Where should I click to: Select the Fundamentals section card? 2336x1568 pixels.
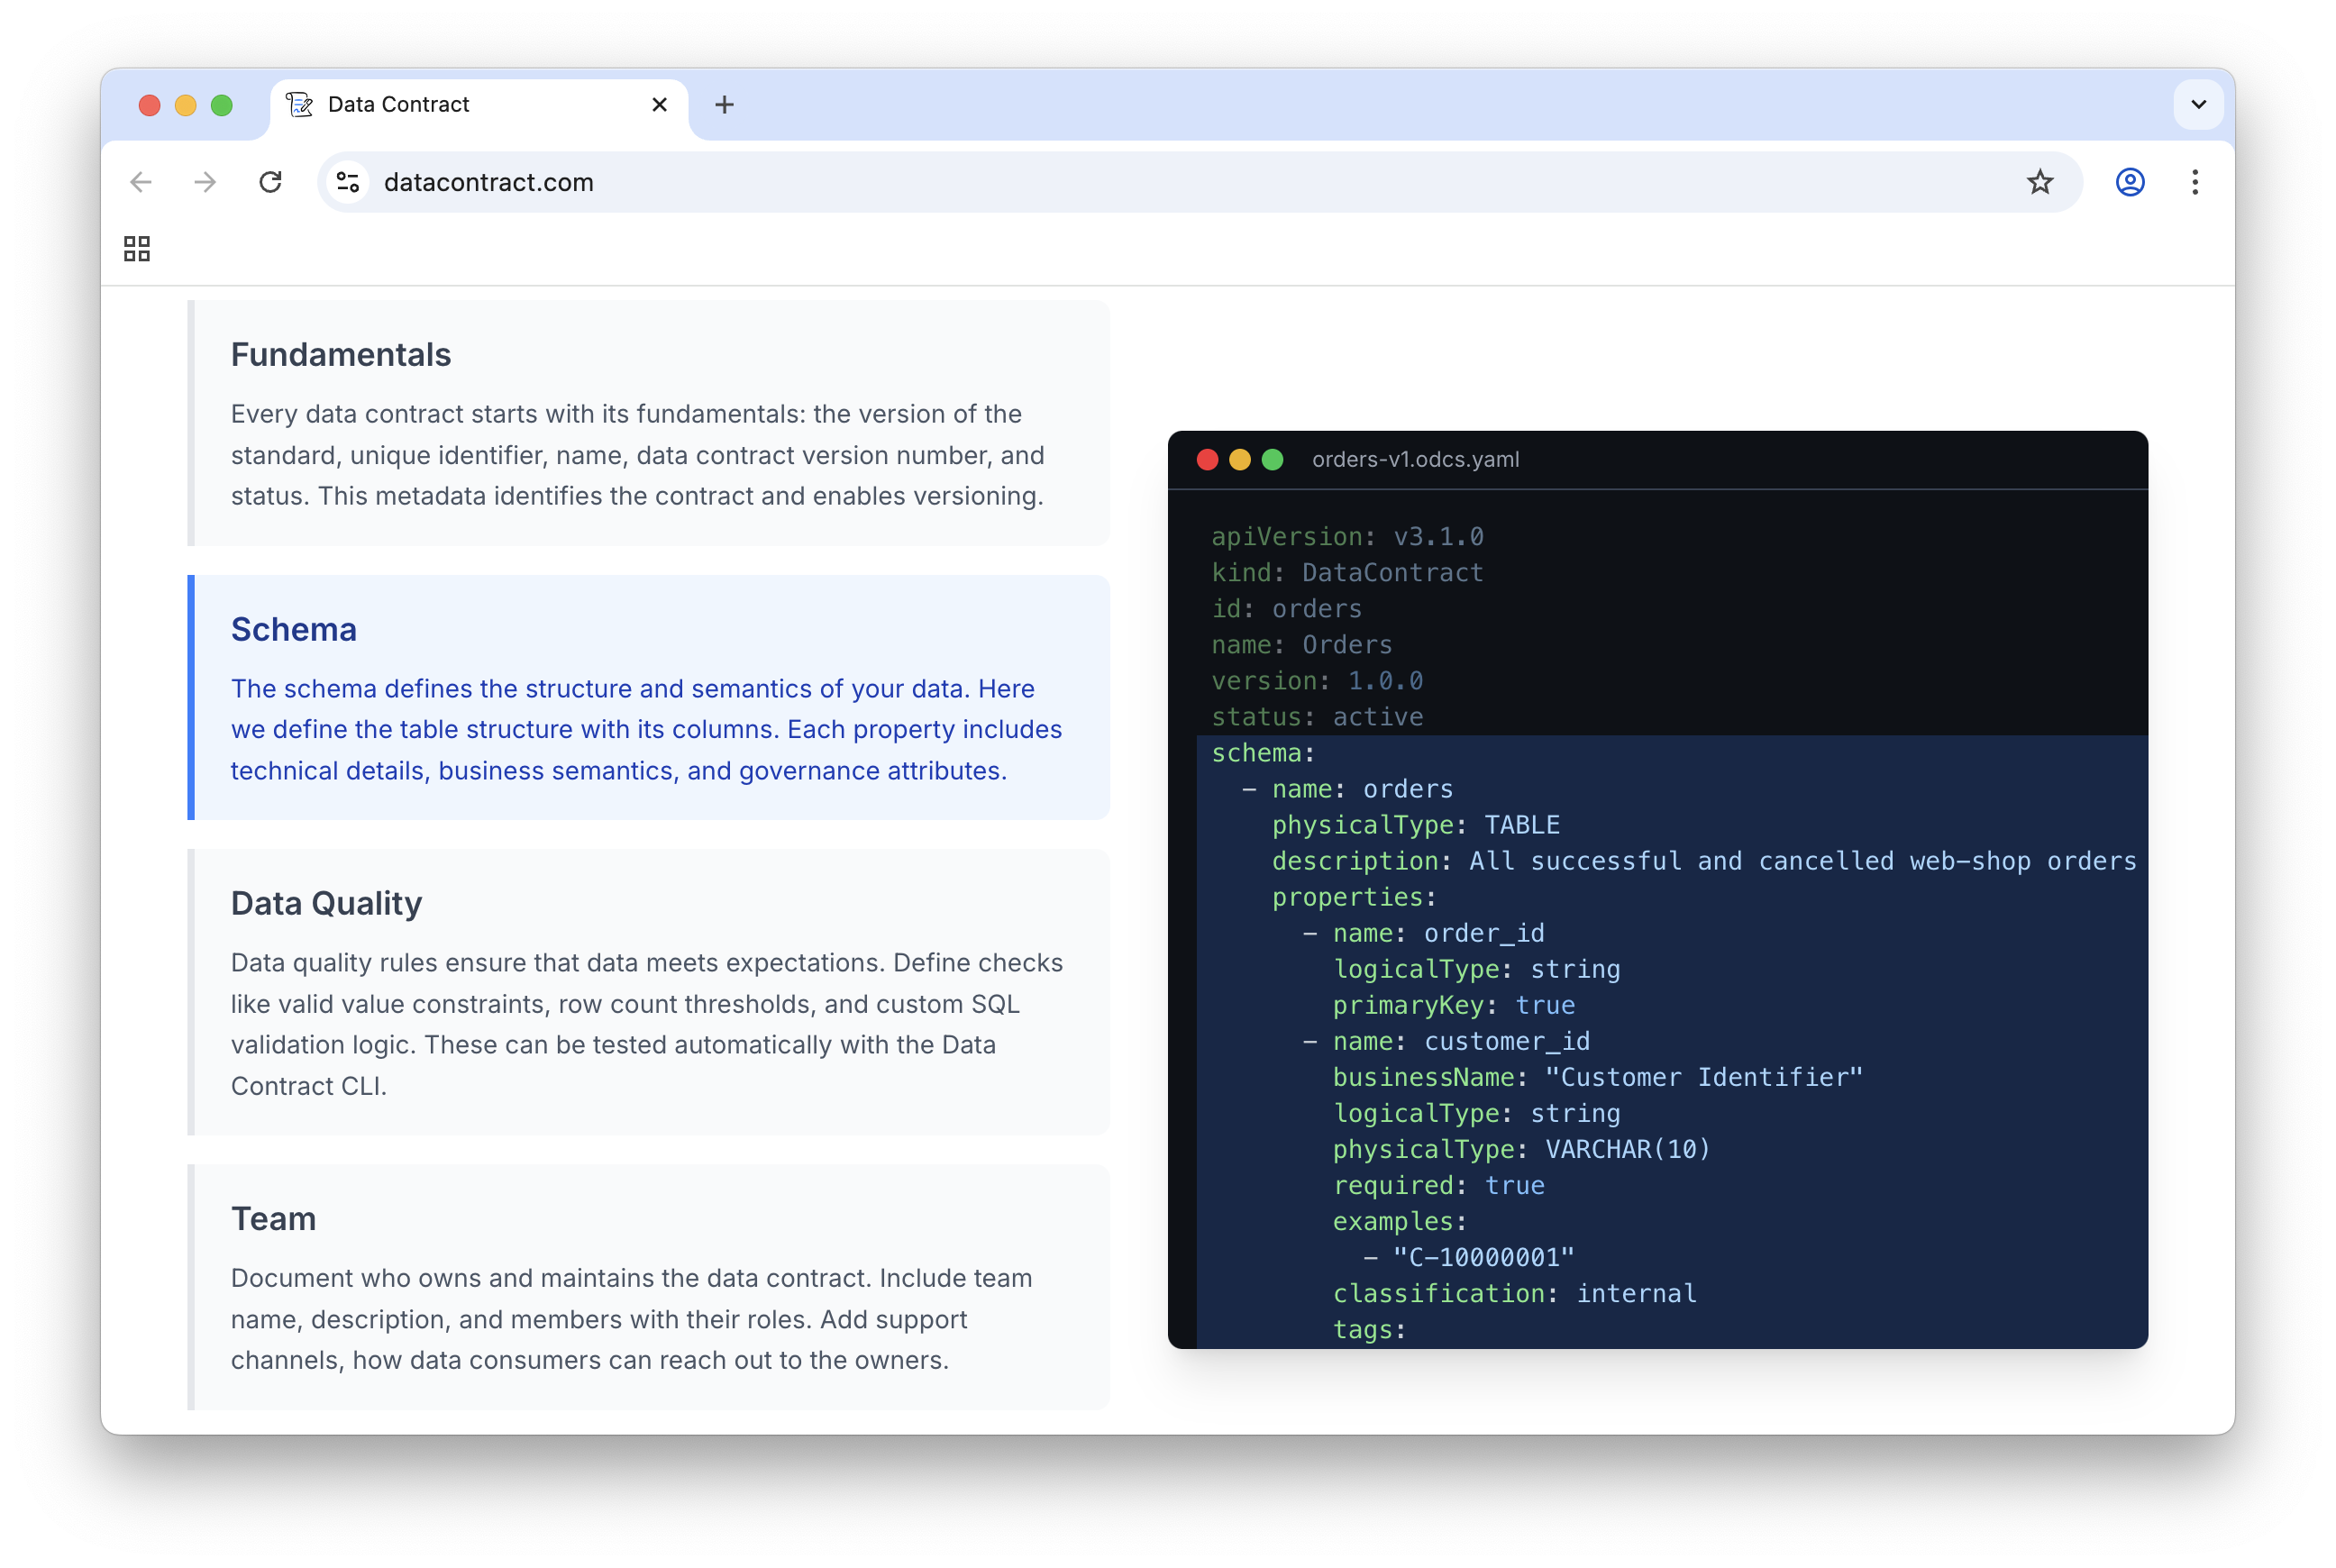(648, 423)
